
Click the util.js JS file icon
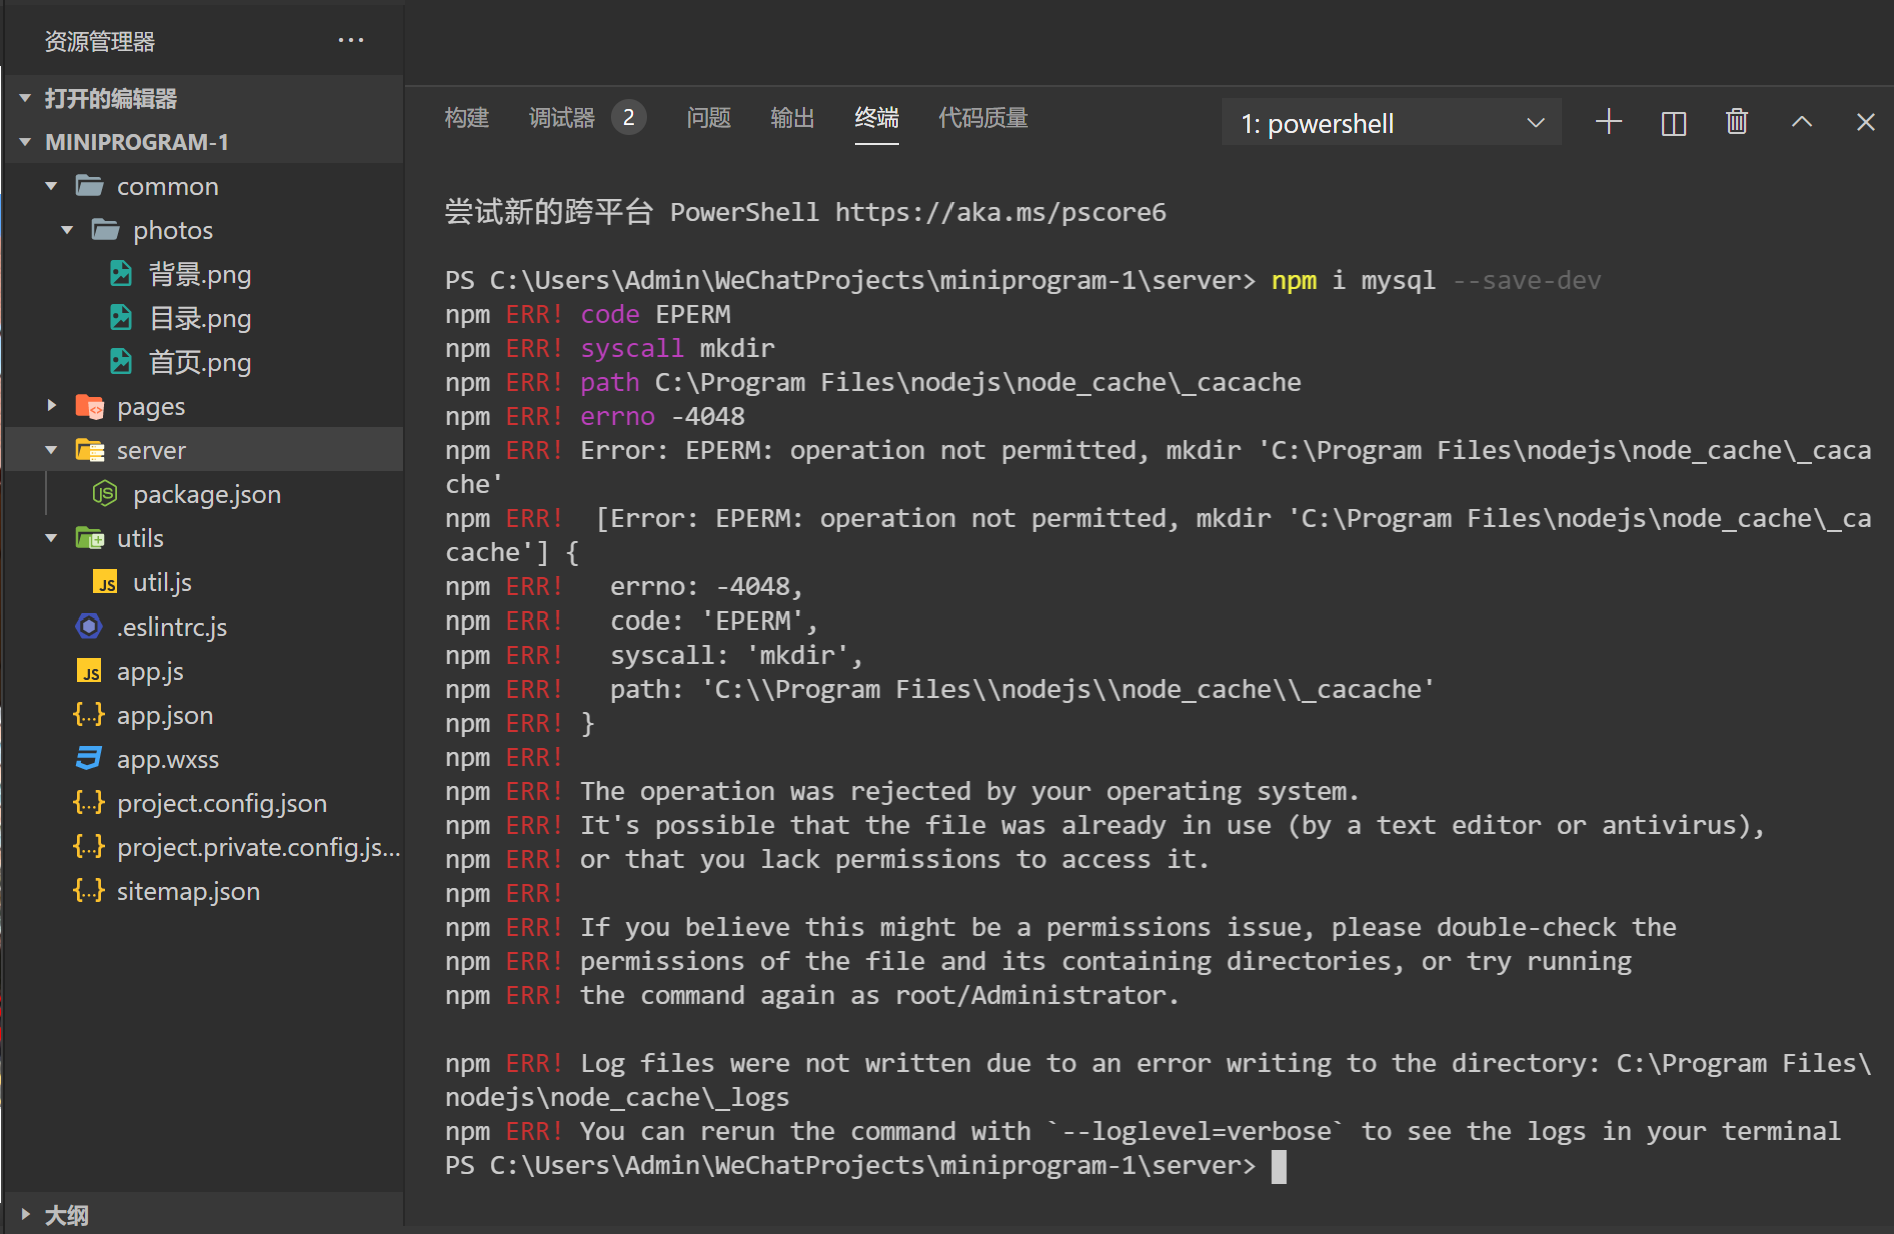(105, 582)
